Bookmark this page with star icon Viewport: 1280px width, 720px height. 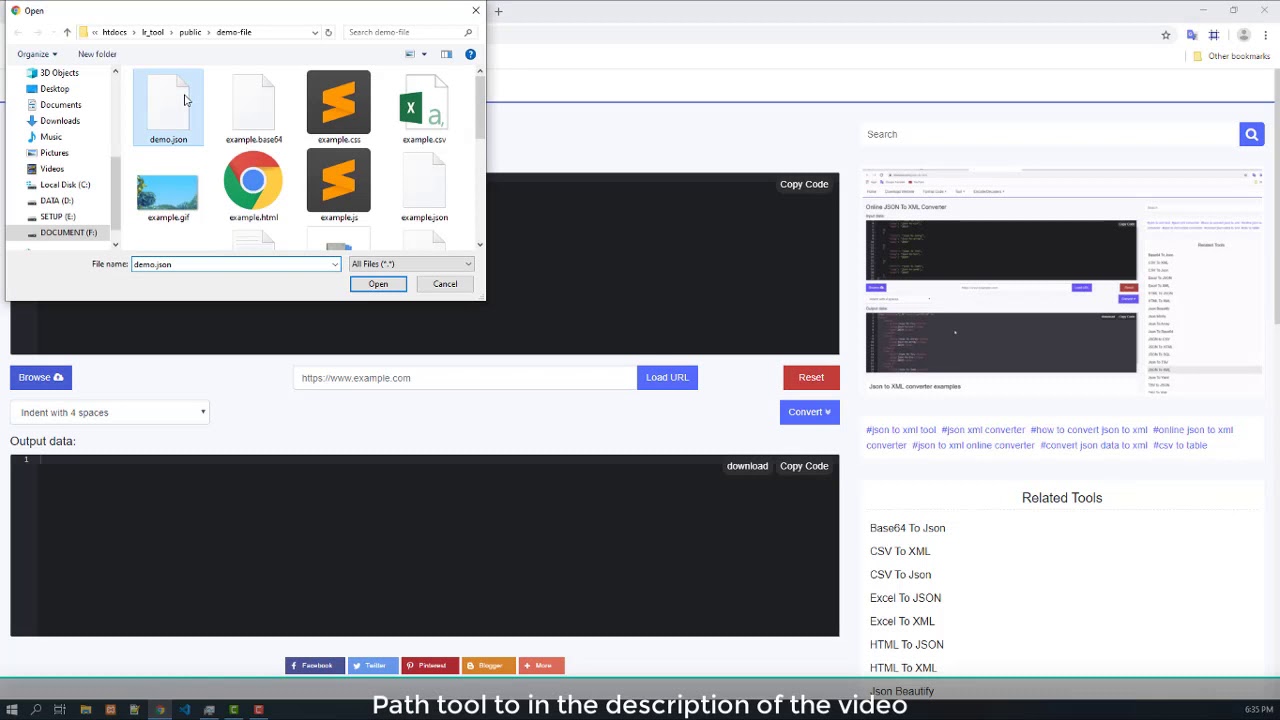pyautogui.click(x=1166, y=35)
